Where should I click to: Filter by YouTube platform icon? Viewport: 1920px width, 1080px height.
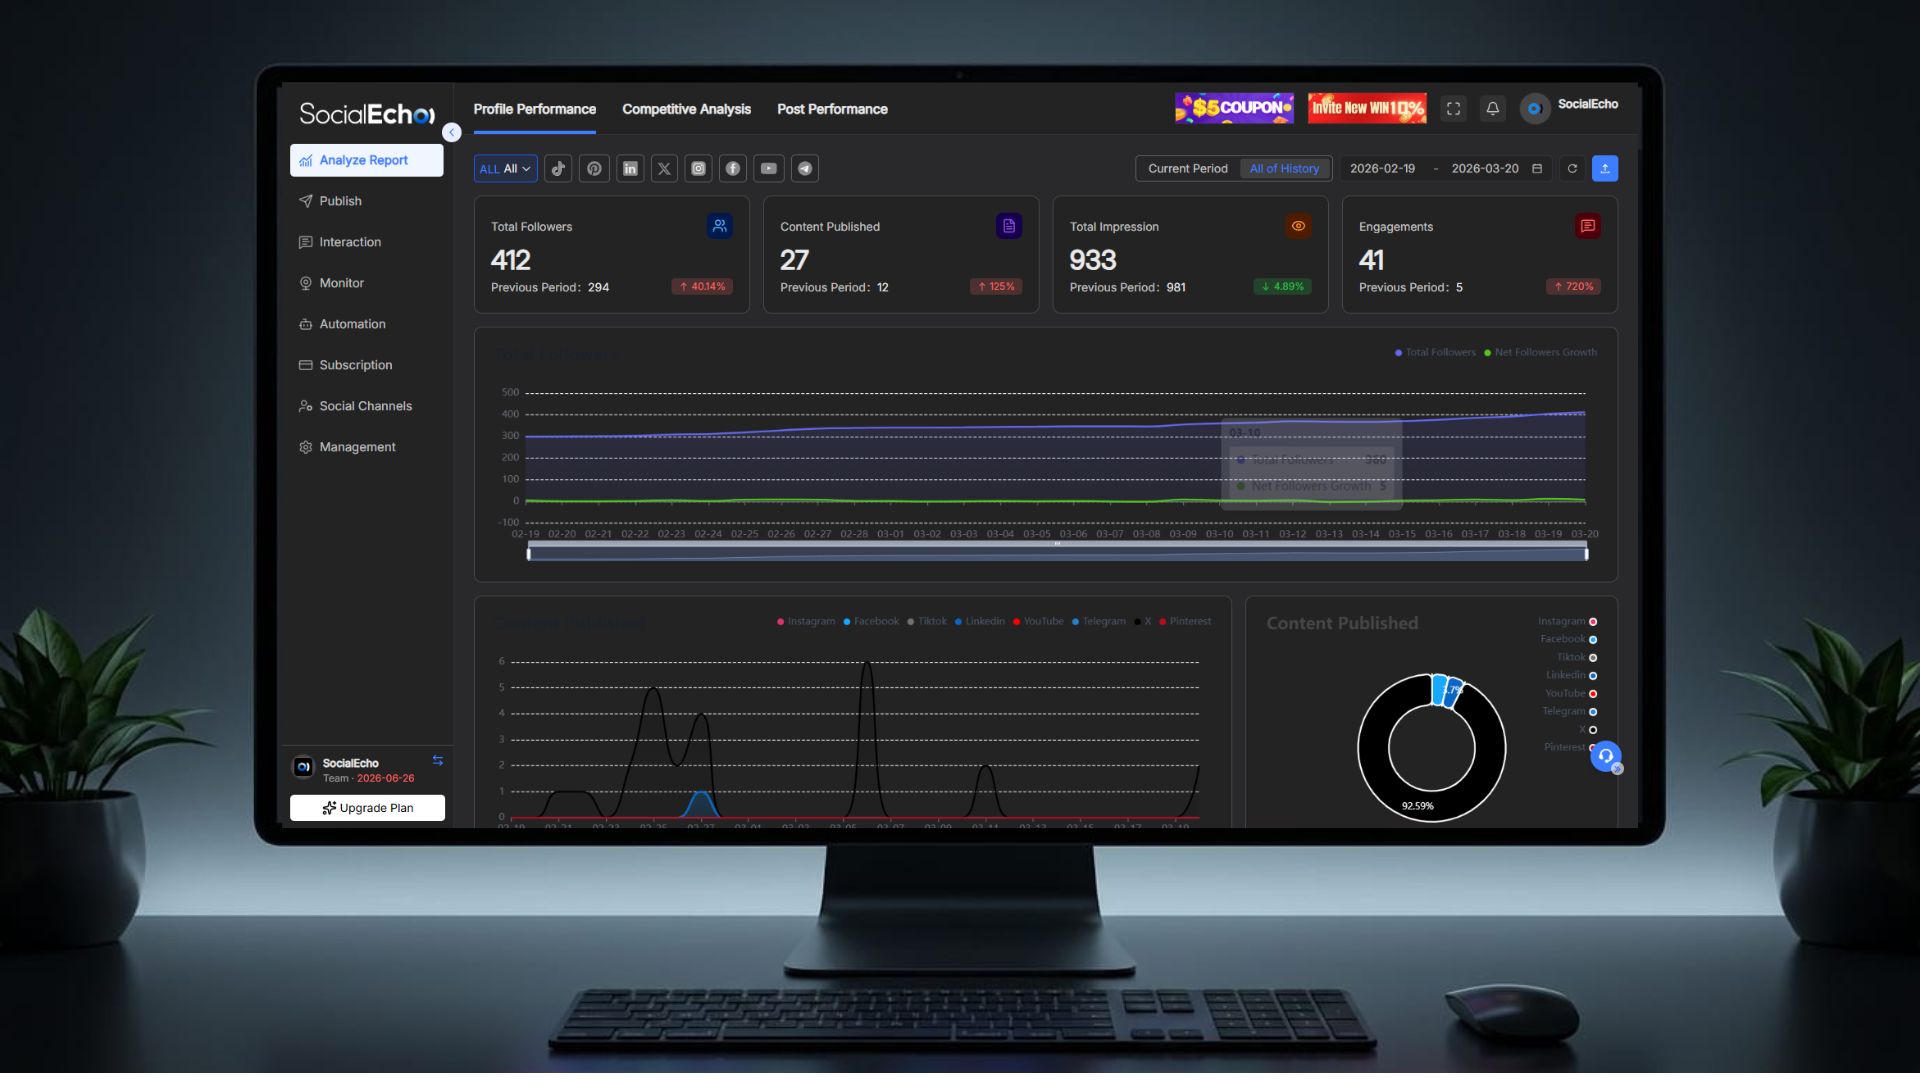[x=768, y=169]
